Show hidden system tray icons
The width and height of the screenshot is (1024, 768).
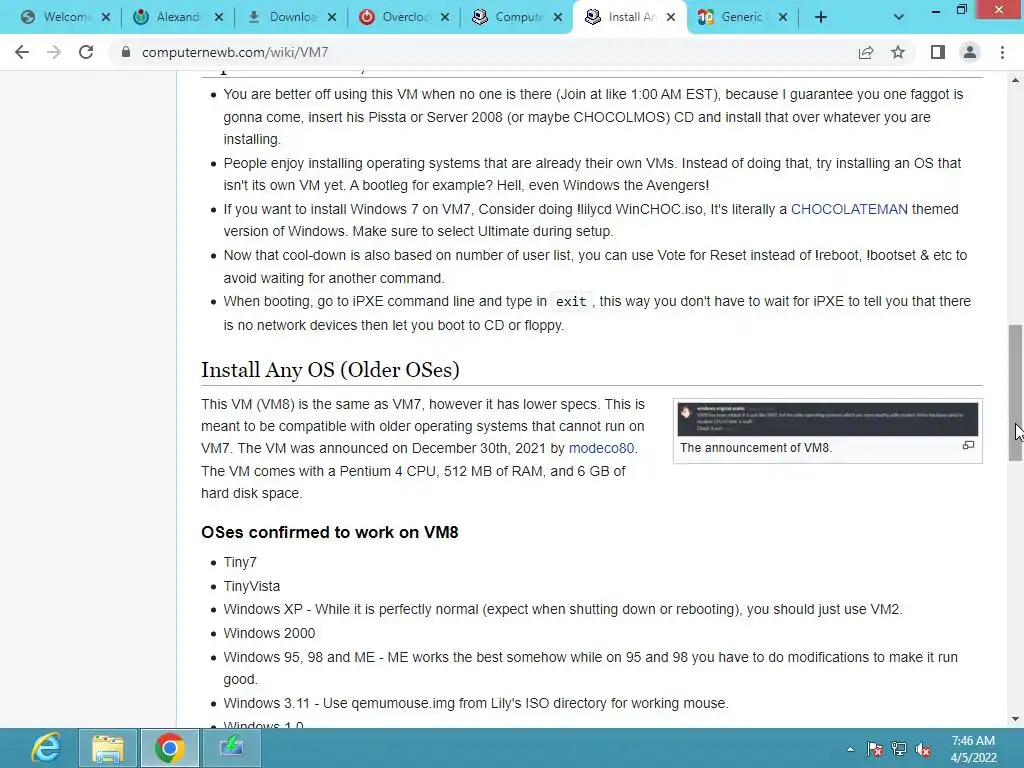(x=850, y=749)
